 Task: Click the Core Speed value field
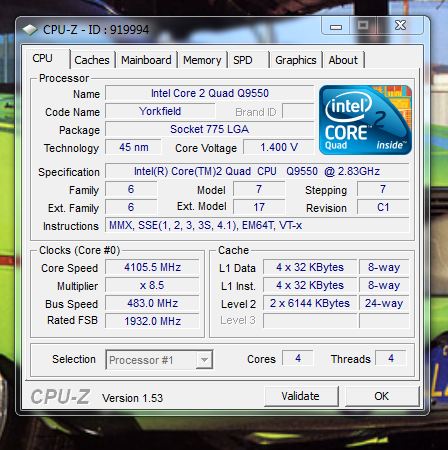coord(152,267)
